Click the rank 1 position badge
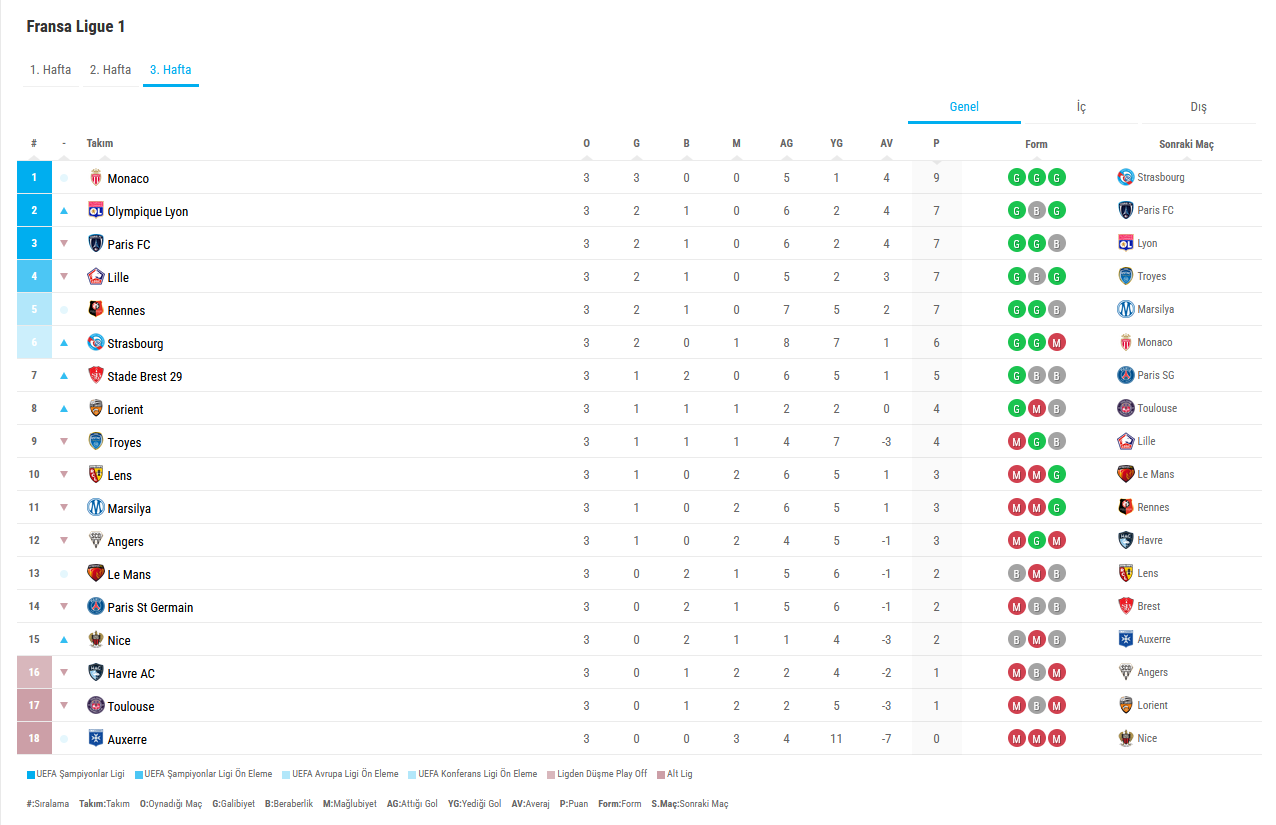1276x825 pixels. (x=34, y=178)
